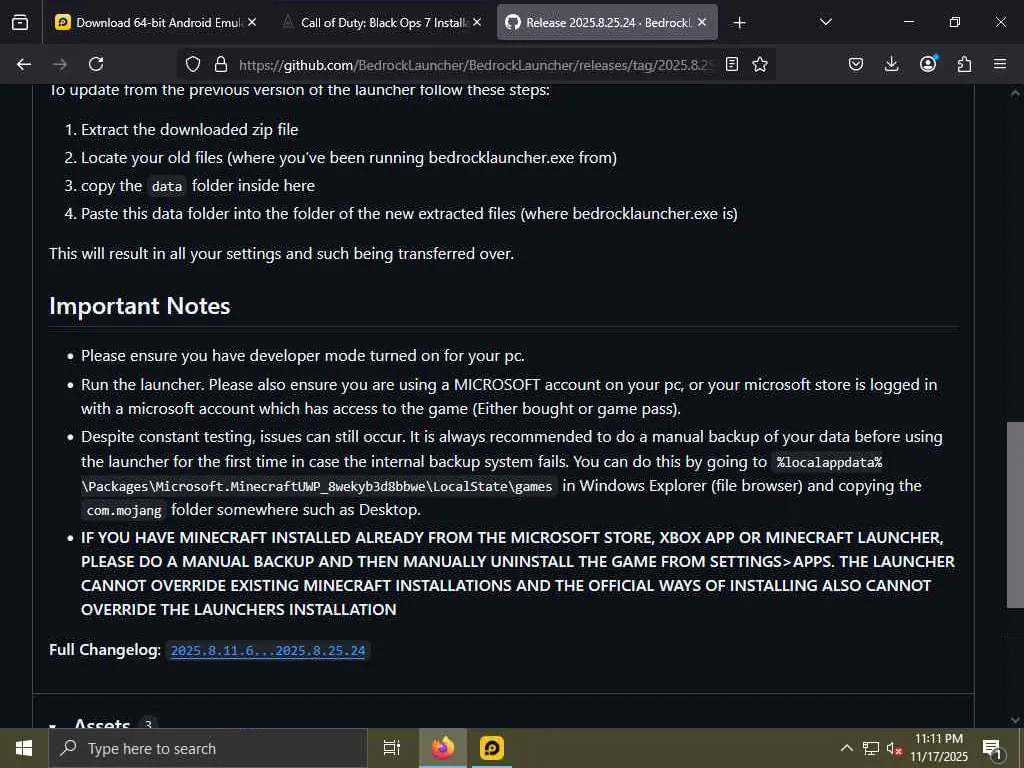Open a new browser tab
This screenshot has height=768, width=1024.
pos(739,23)
